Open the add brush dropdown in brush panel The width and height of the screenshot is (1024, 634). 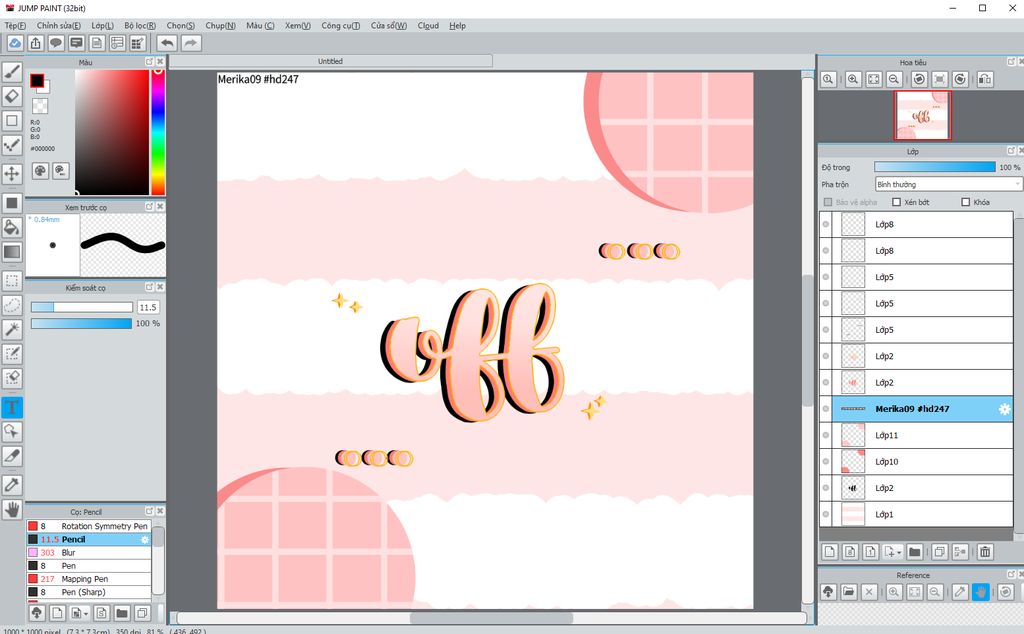86,614
